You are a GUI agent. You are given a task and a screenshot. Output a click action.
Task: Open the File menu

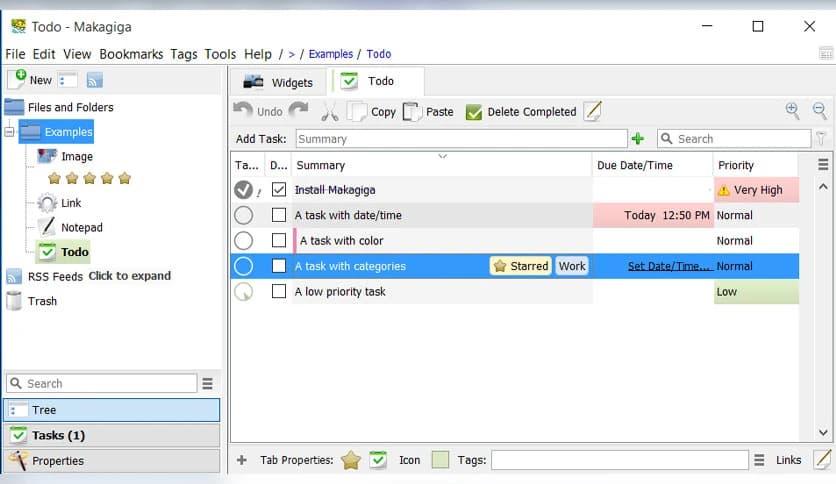click(15, 54)
